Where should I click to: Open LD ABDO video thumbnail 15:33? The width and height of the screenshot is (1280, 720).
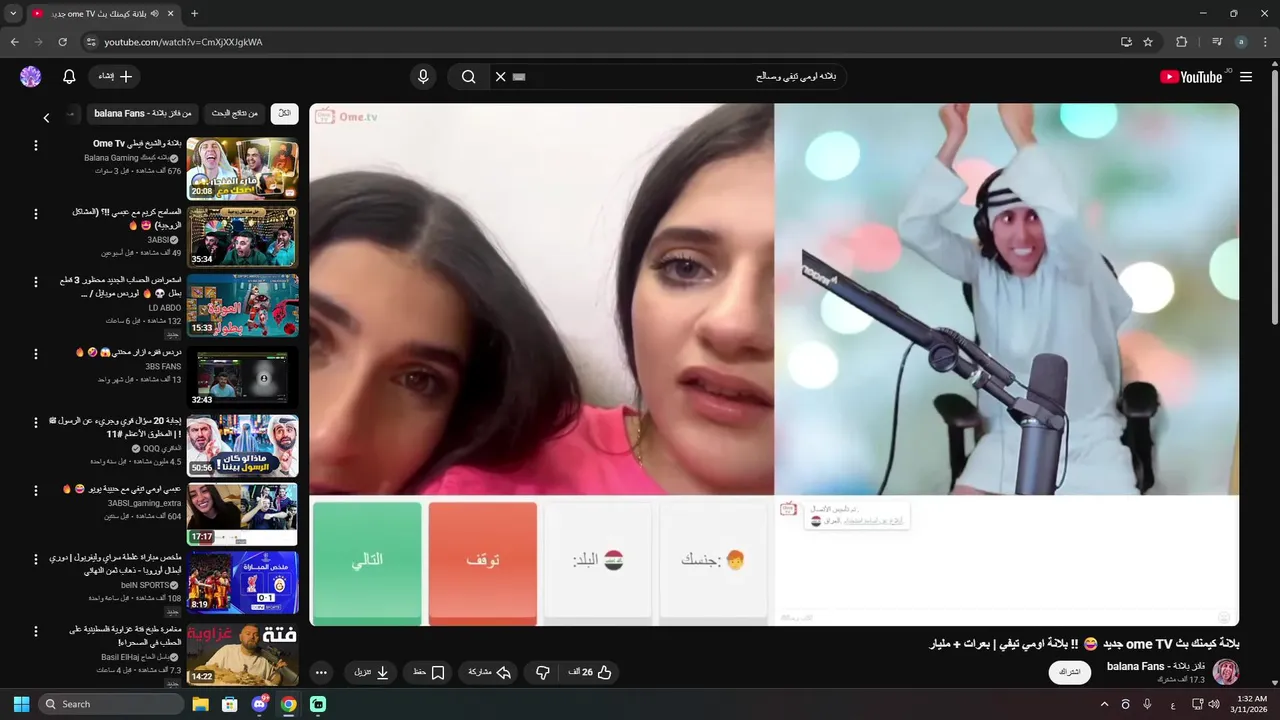pos(242,306)
